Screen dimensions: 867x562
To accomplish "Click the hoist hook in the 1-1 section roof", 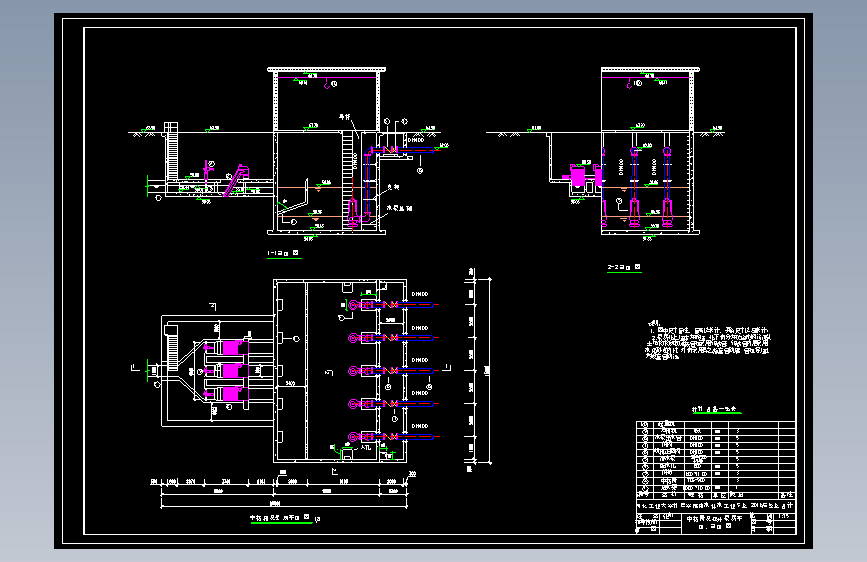I will [327, 85].
